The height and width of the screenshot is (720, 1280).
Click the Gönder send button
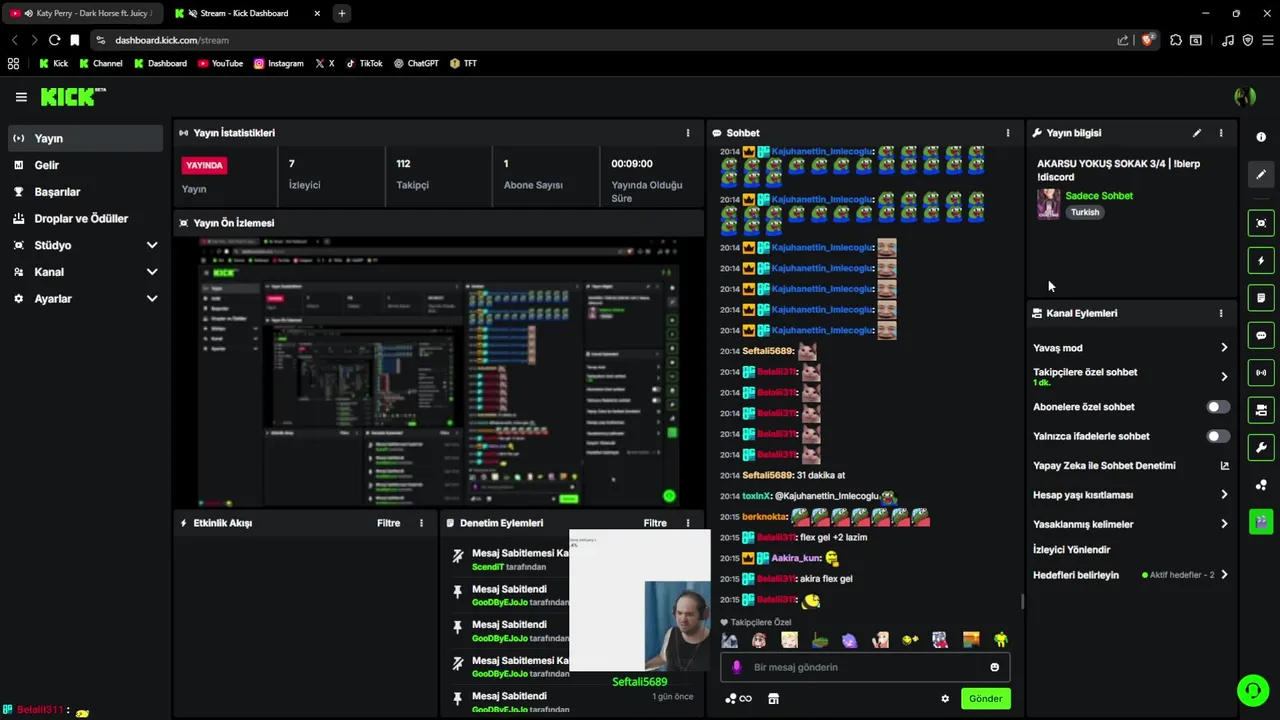coord(985,699)
